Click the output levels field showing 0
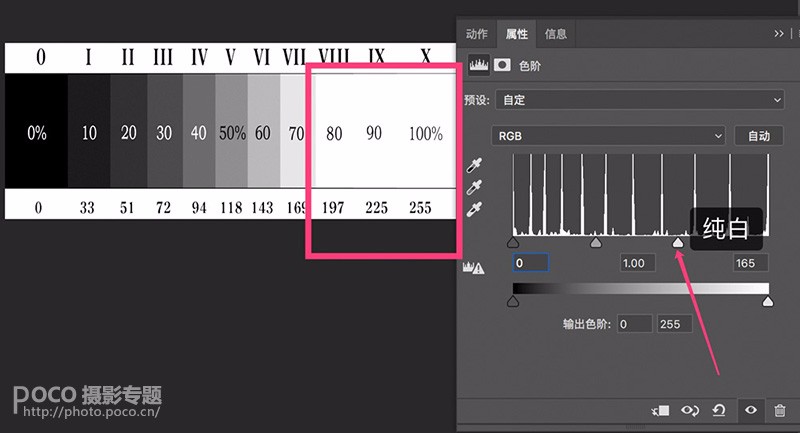 point(635,324)
